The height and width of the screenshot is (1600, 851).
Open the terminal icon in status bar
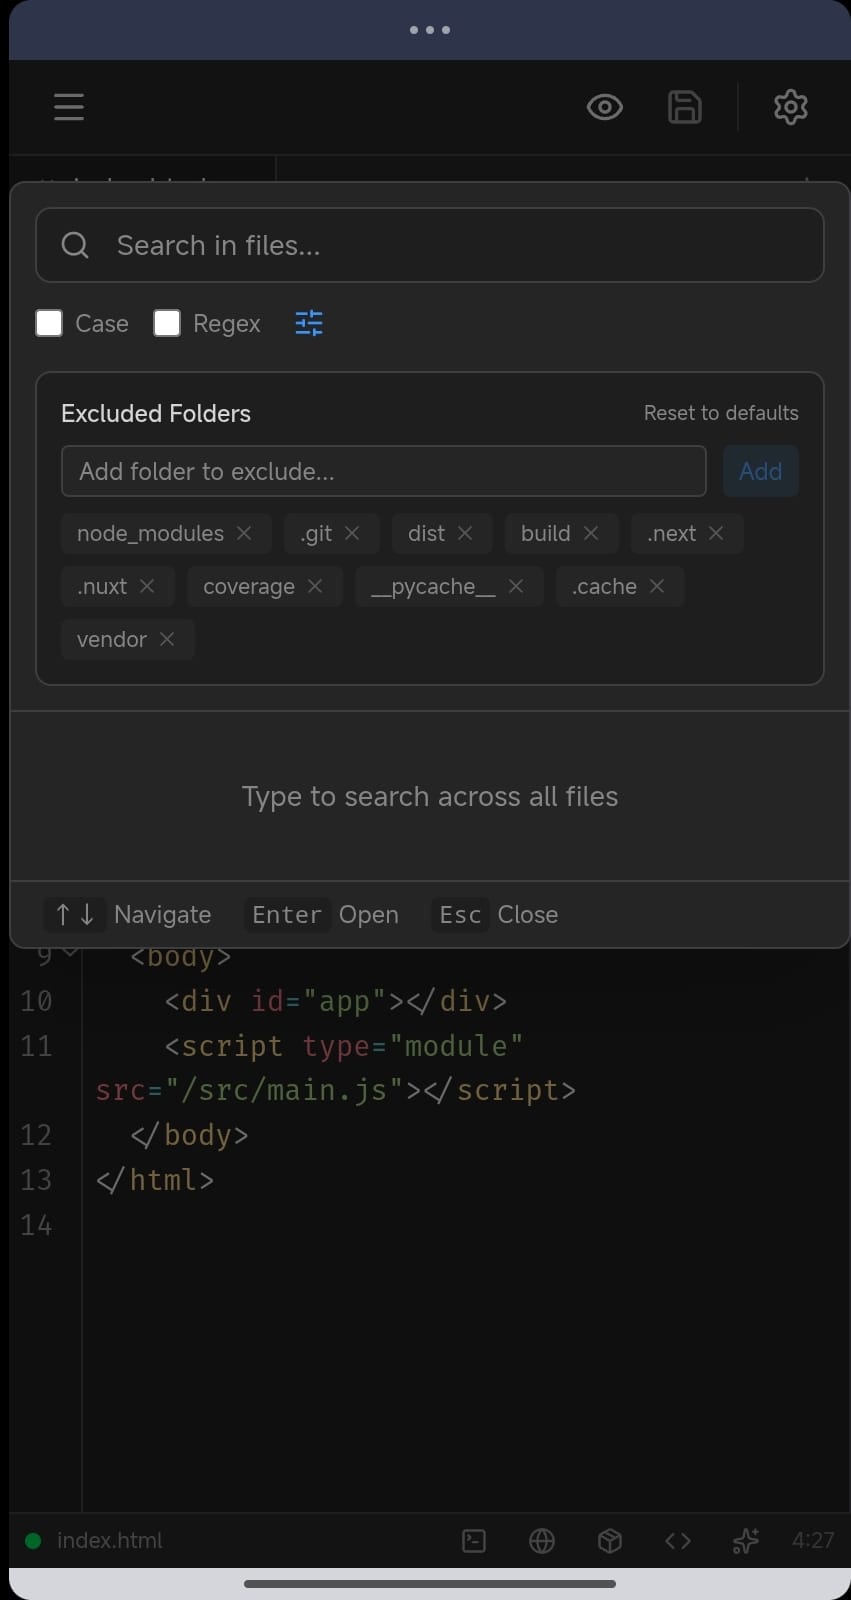click(x=474, y=1541)
